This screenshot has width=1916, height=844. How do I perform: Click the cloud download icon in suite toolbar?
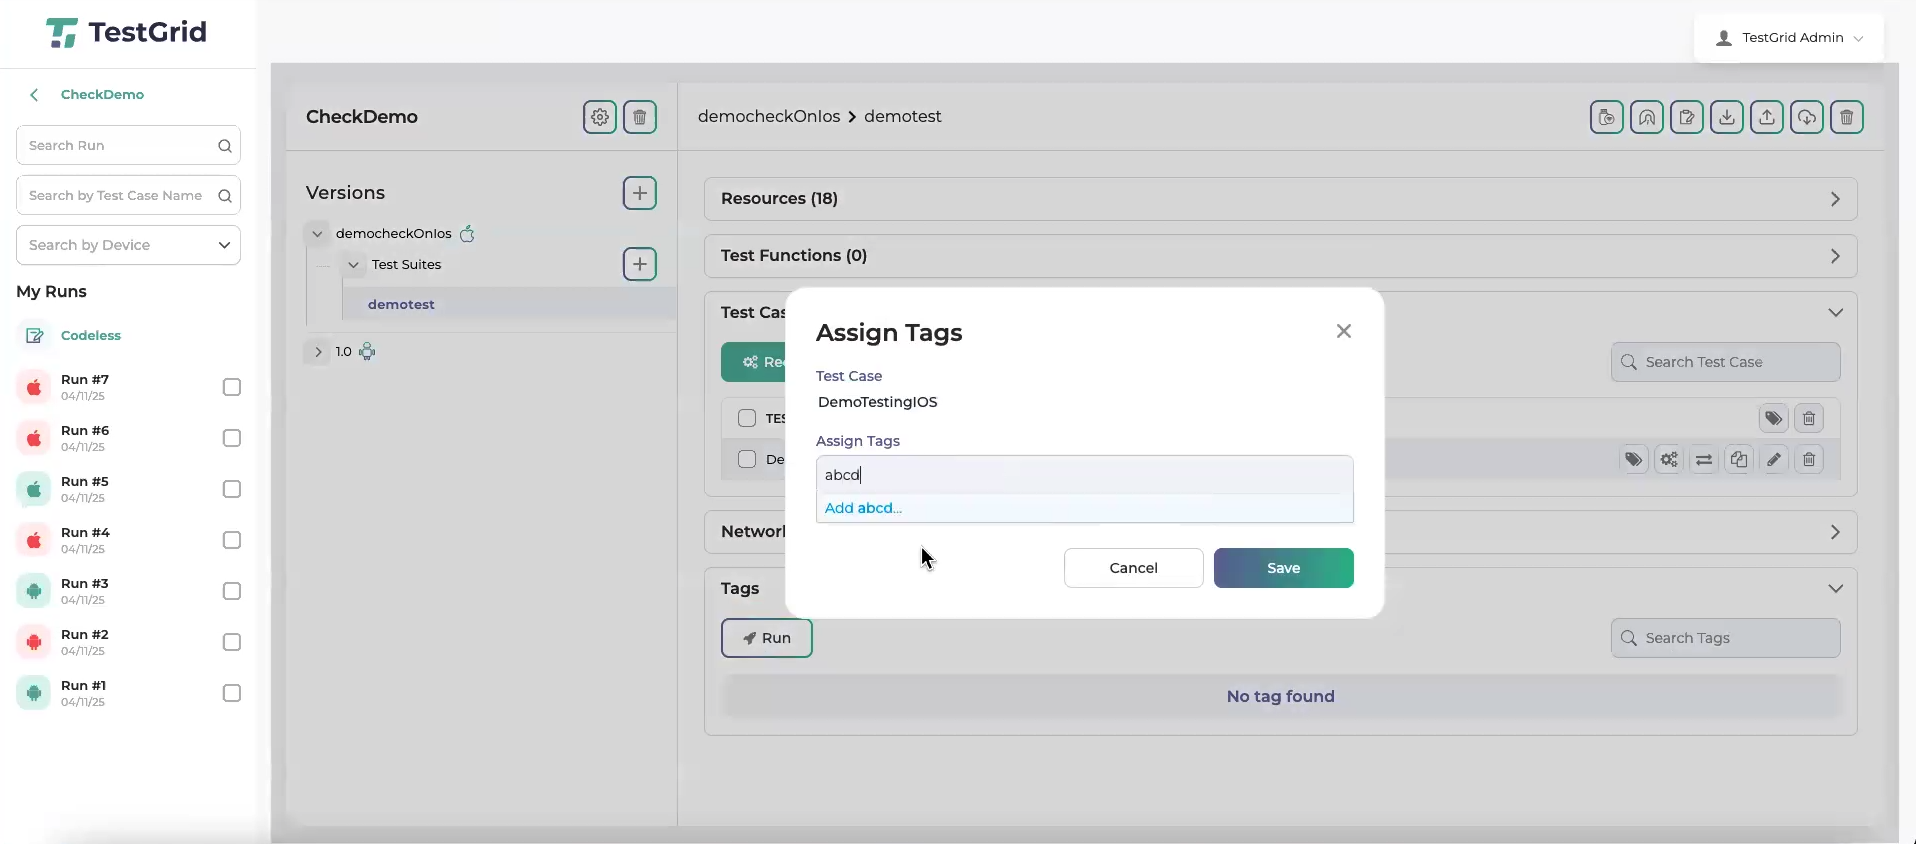click(1807, 117)
